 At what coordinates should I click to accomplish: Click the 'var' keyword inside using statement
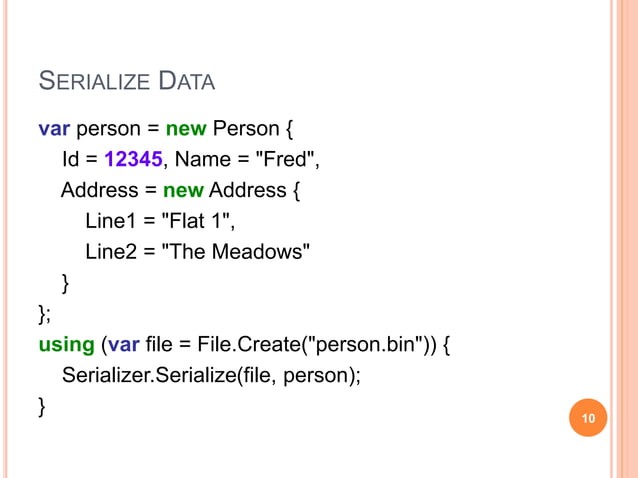point(124,345)
